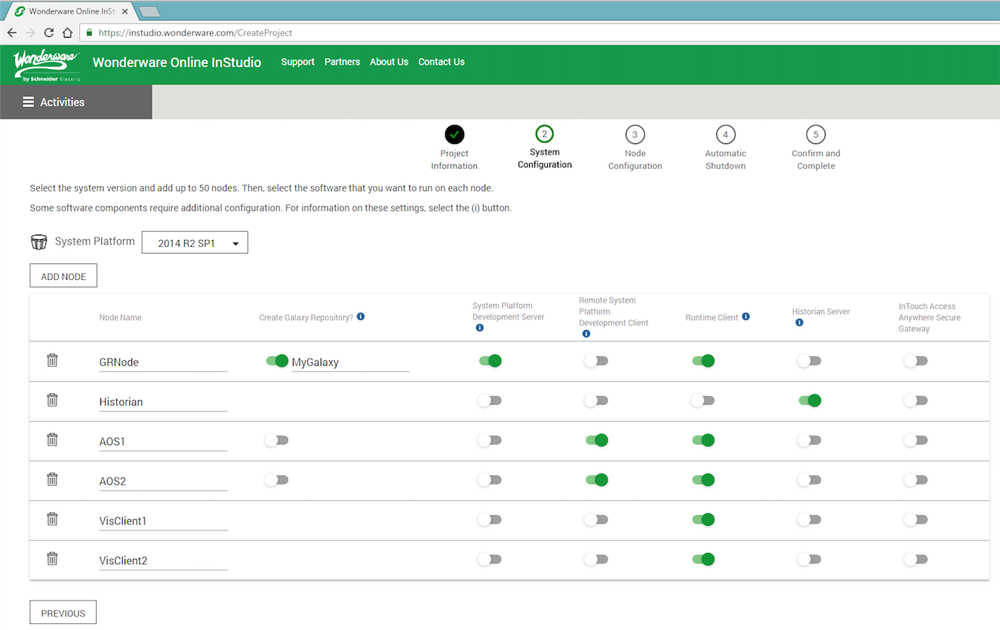Open the System Platform version dropdown
The width and height of the screenshot is (1000, 630).
[x=194, y=243]
